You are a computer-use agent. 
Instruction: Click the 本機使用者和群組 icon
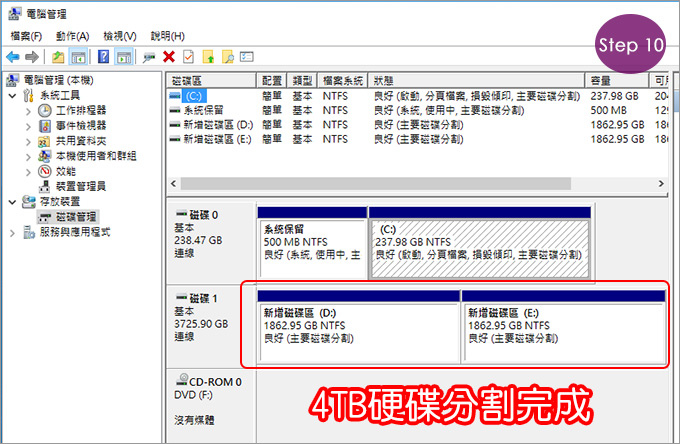click(x=44, y=156)
